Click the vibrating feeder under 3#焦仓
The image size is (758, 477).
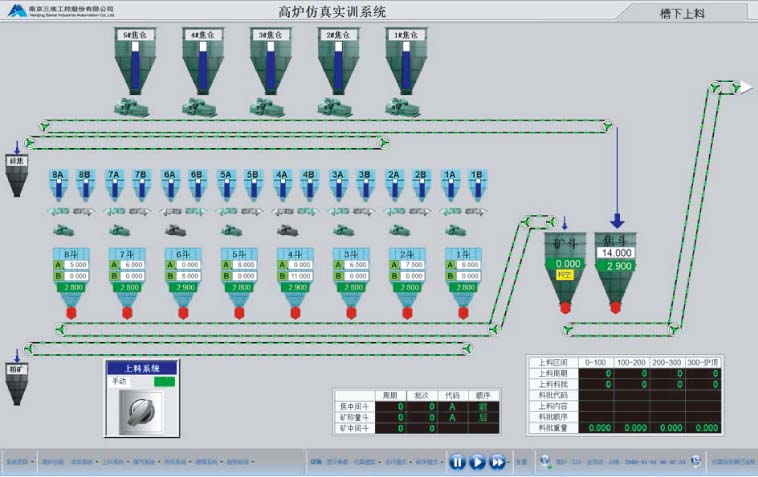tap(266, 105)
